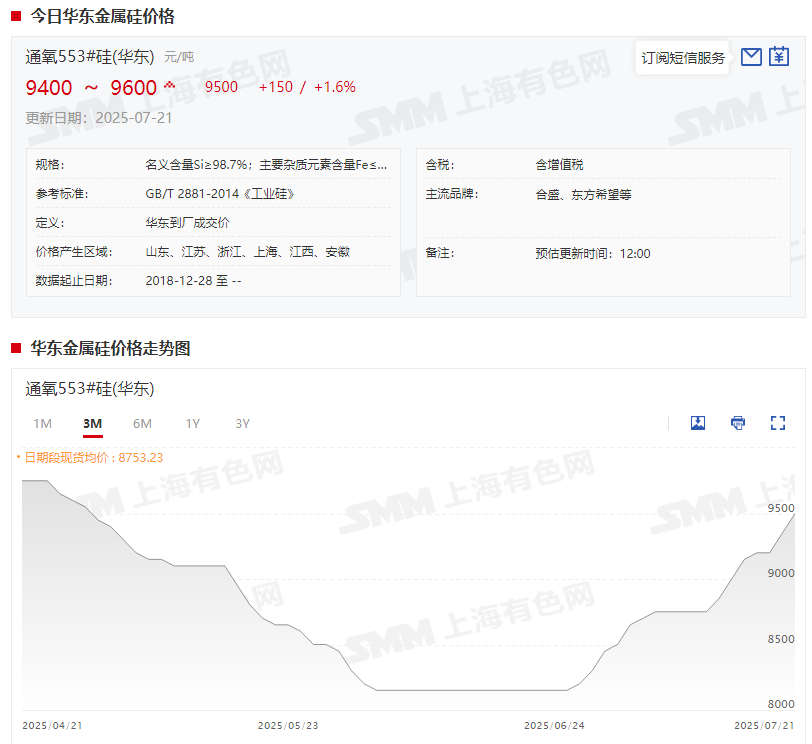The height and width of the screenshot is (744, 812).
Task: Click the 订阅短信服务 tooltip button
Action: point(683,58)
